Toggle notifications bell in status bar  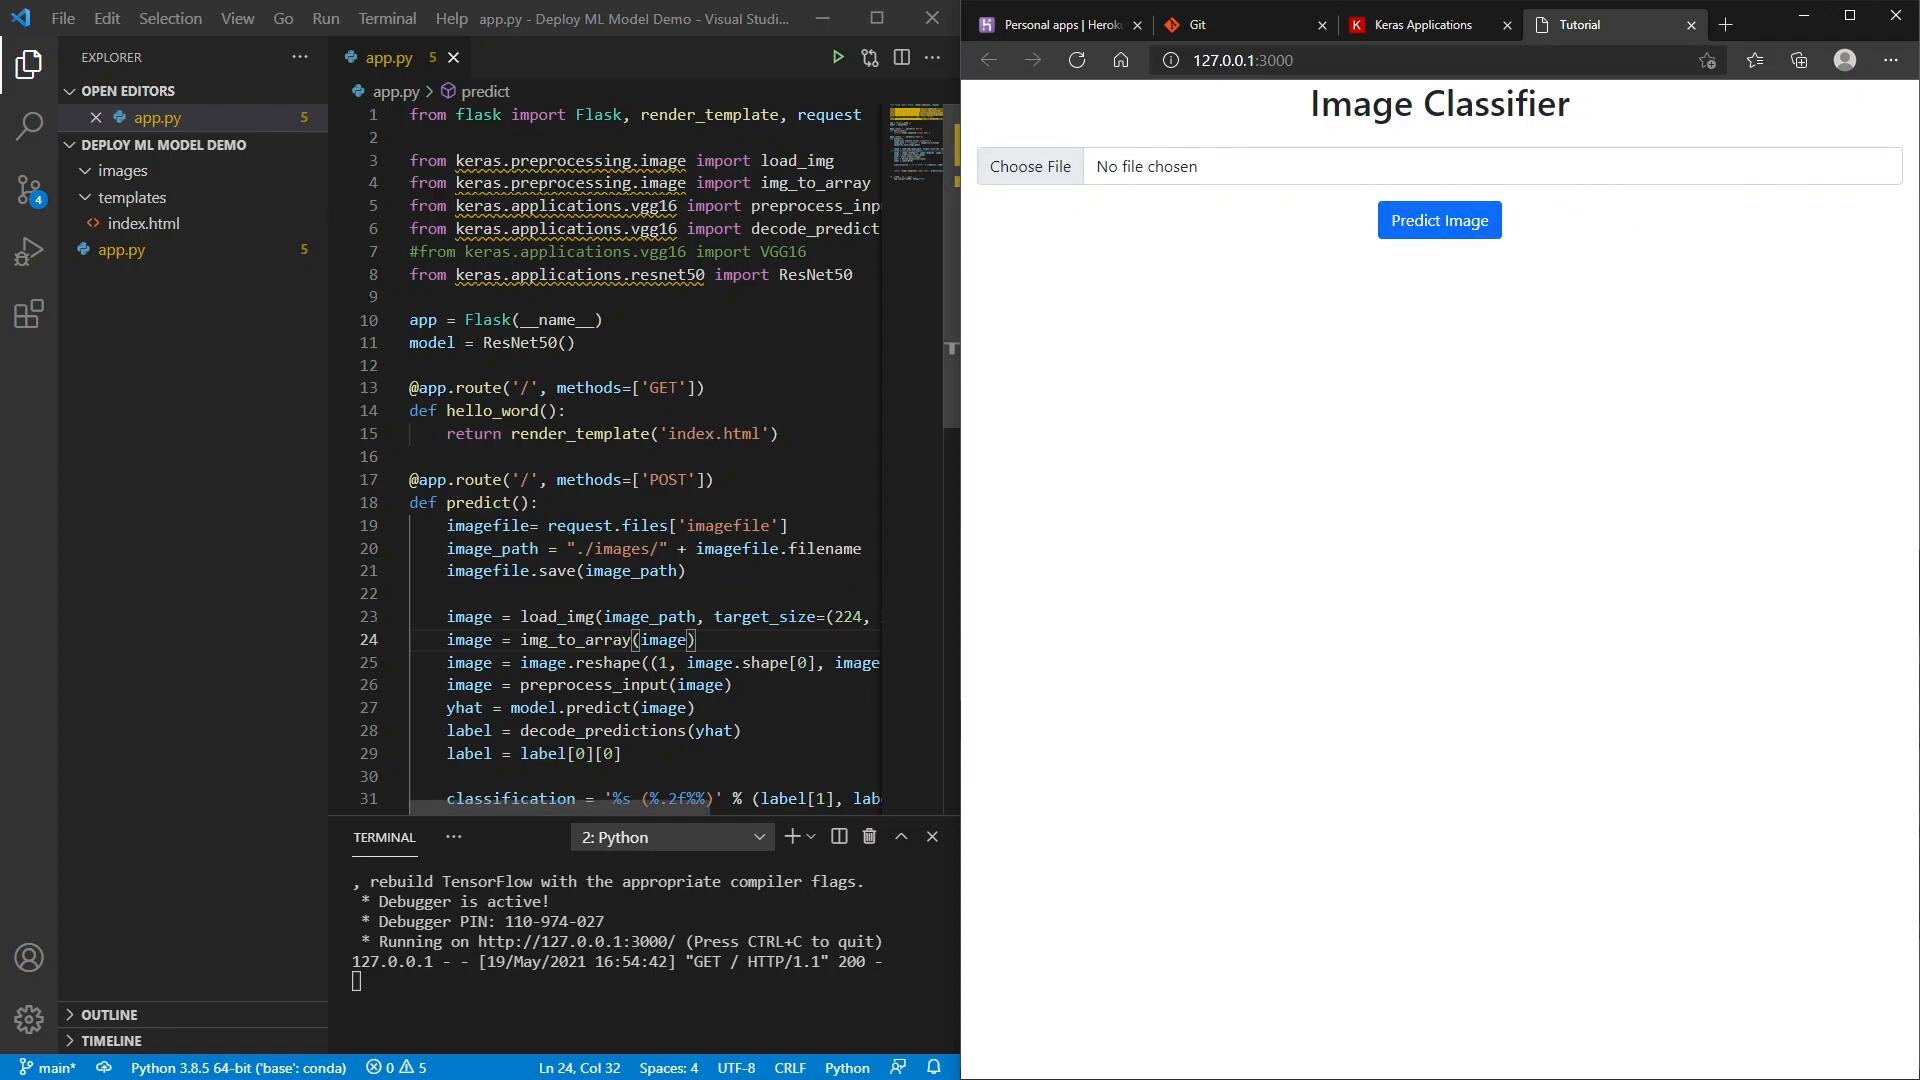pos(934,1067)
